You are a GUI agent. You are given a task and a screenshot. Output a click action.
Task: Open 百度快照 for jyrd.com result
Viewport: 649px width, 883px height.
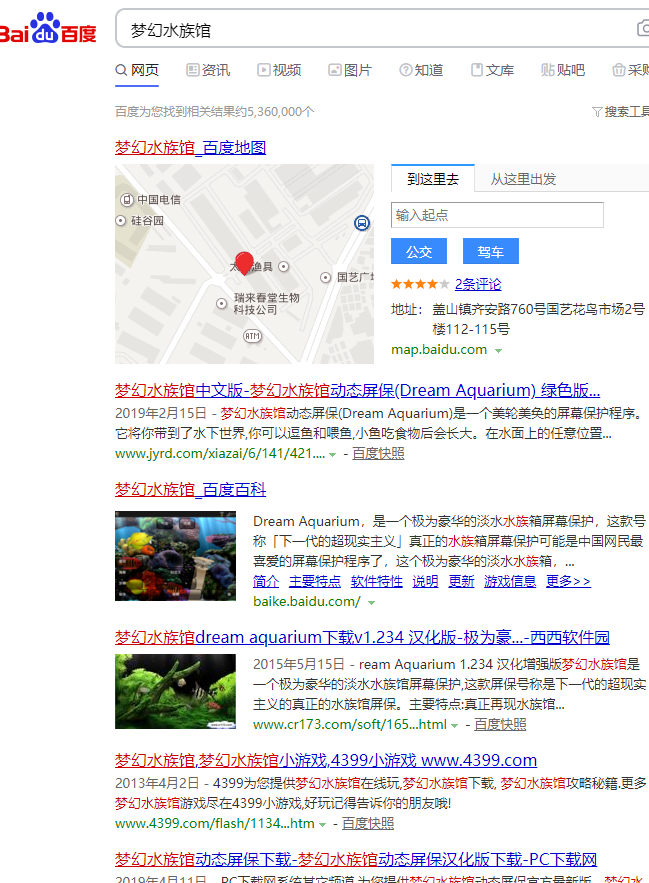click(378, 453)
